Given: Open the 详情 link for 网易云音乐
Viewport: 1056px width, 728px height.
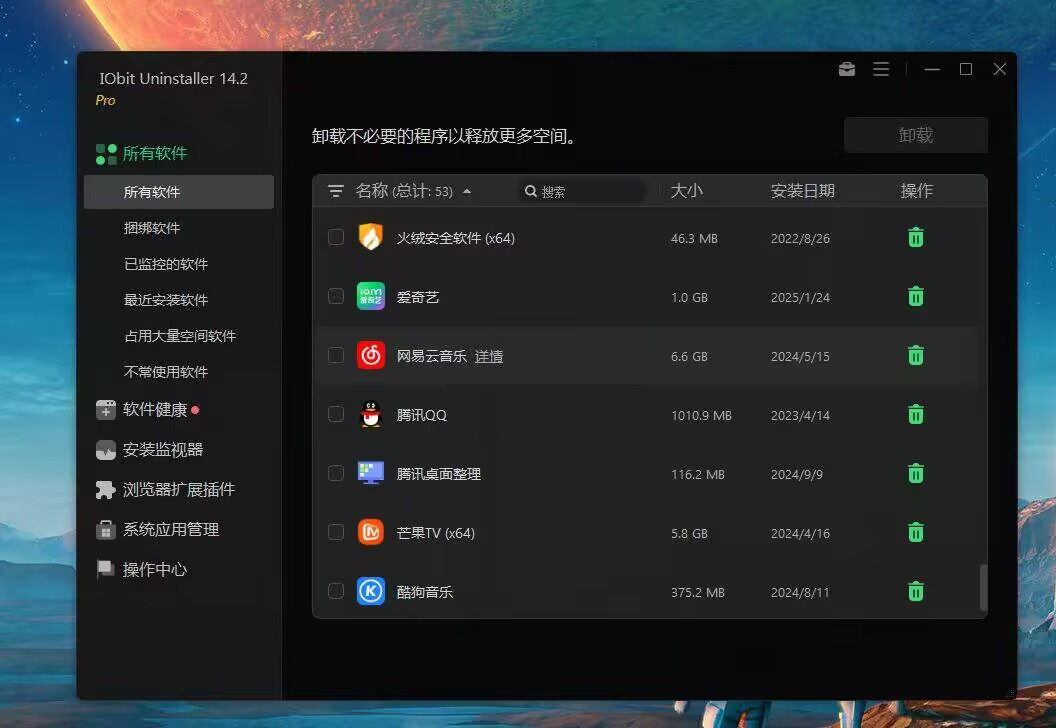Looking at the screenshot, I should click(488, 356).
